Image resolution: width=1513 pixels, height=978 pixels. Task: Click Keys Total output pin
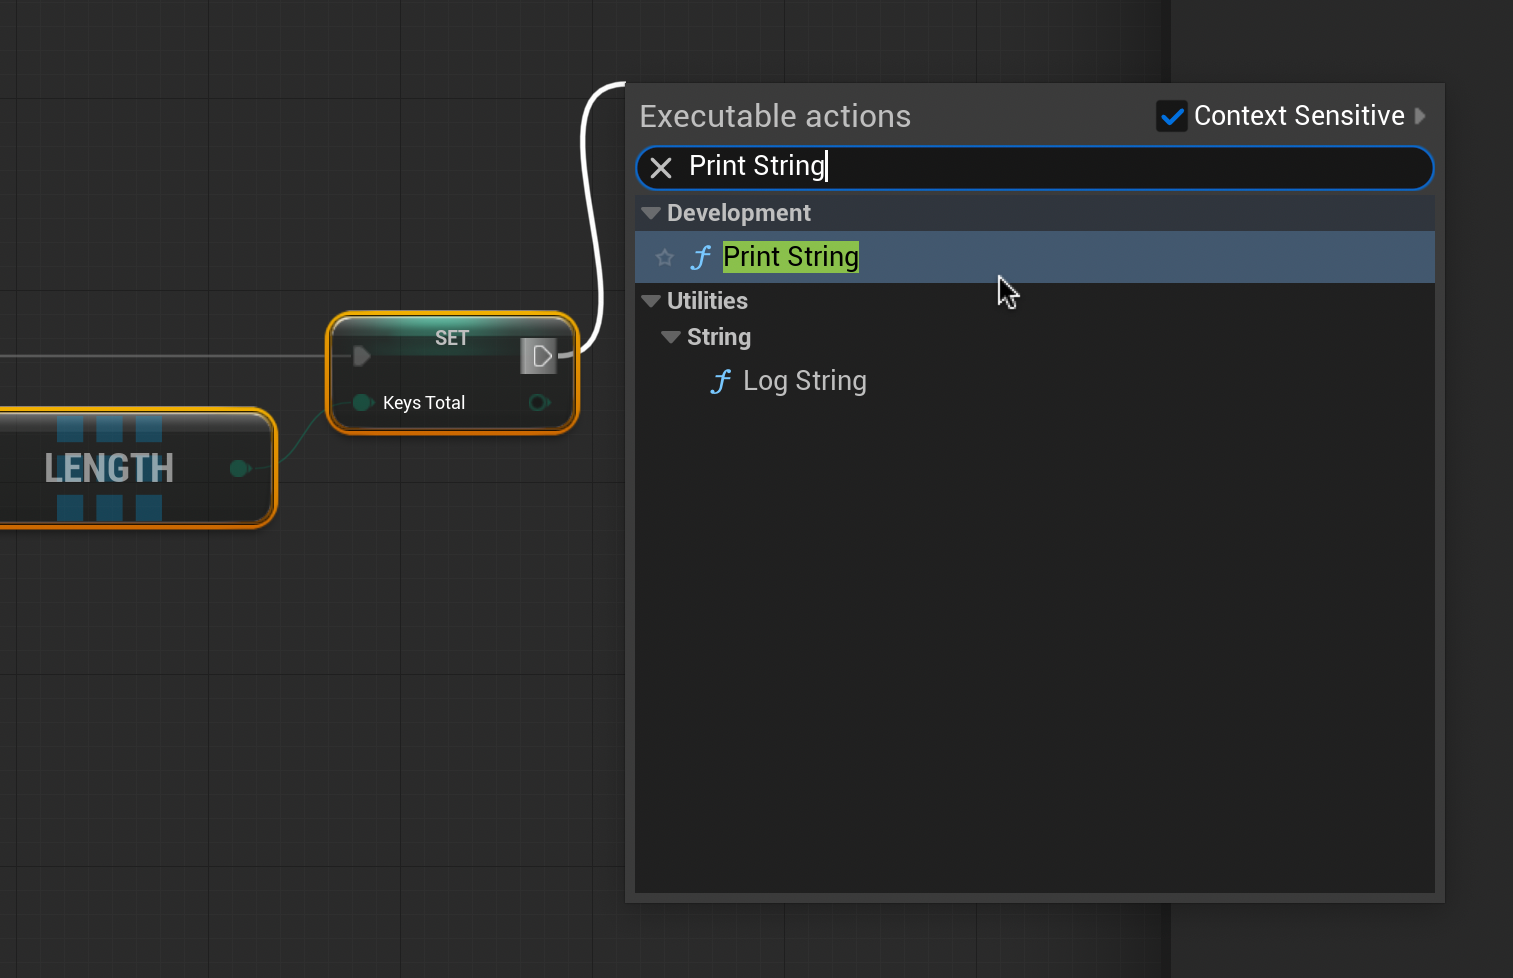538,403
